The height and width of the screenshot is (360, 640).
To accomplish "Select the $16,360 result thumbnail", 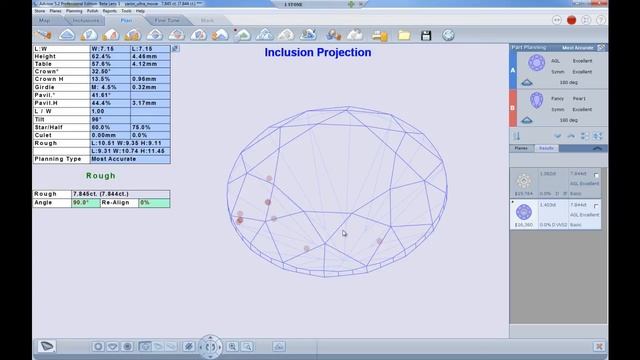I will (x=524, y=212).
